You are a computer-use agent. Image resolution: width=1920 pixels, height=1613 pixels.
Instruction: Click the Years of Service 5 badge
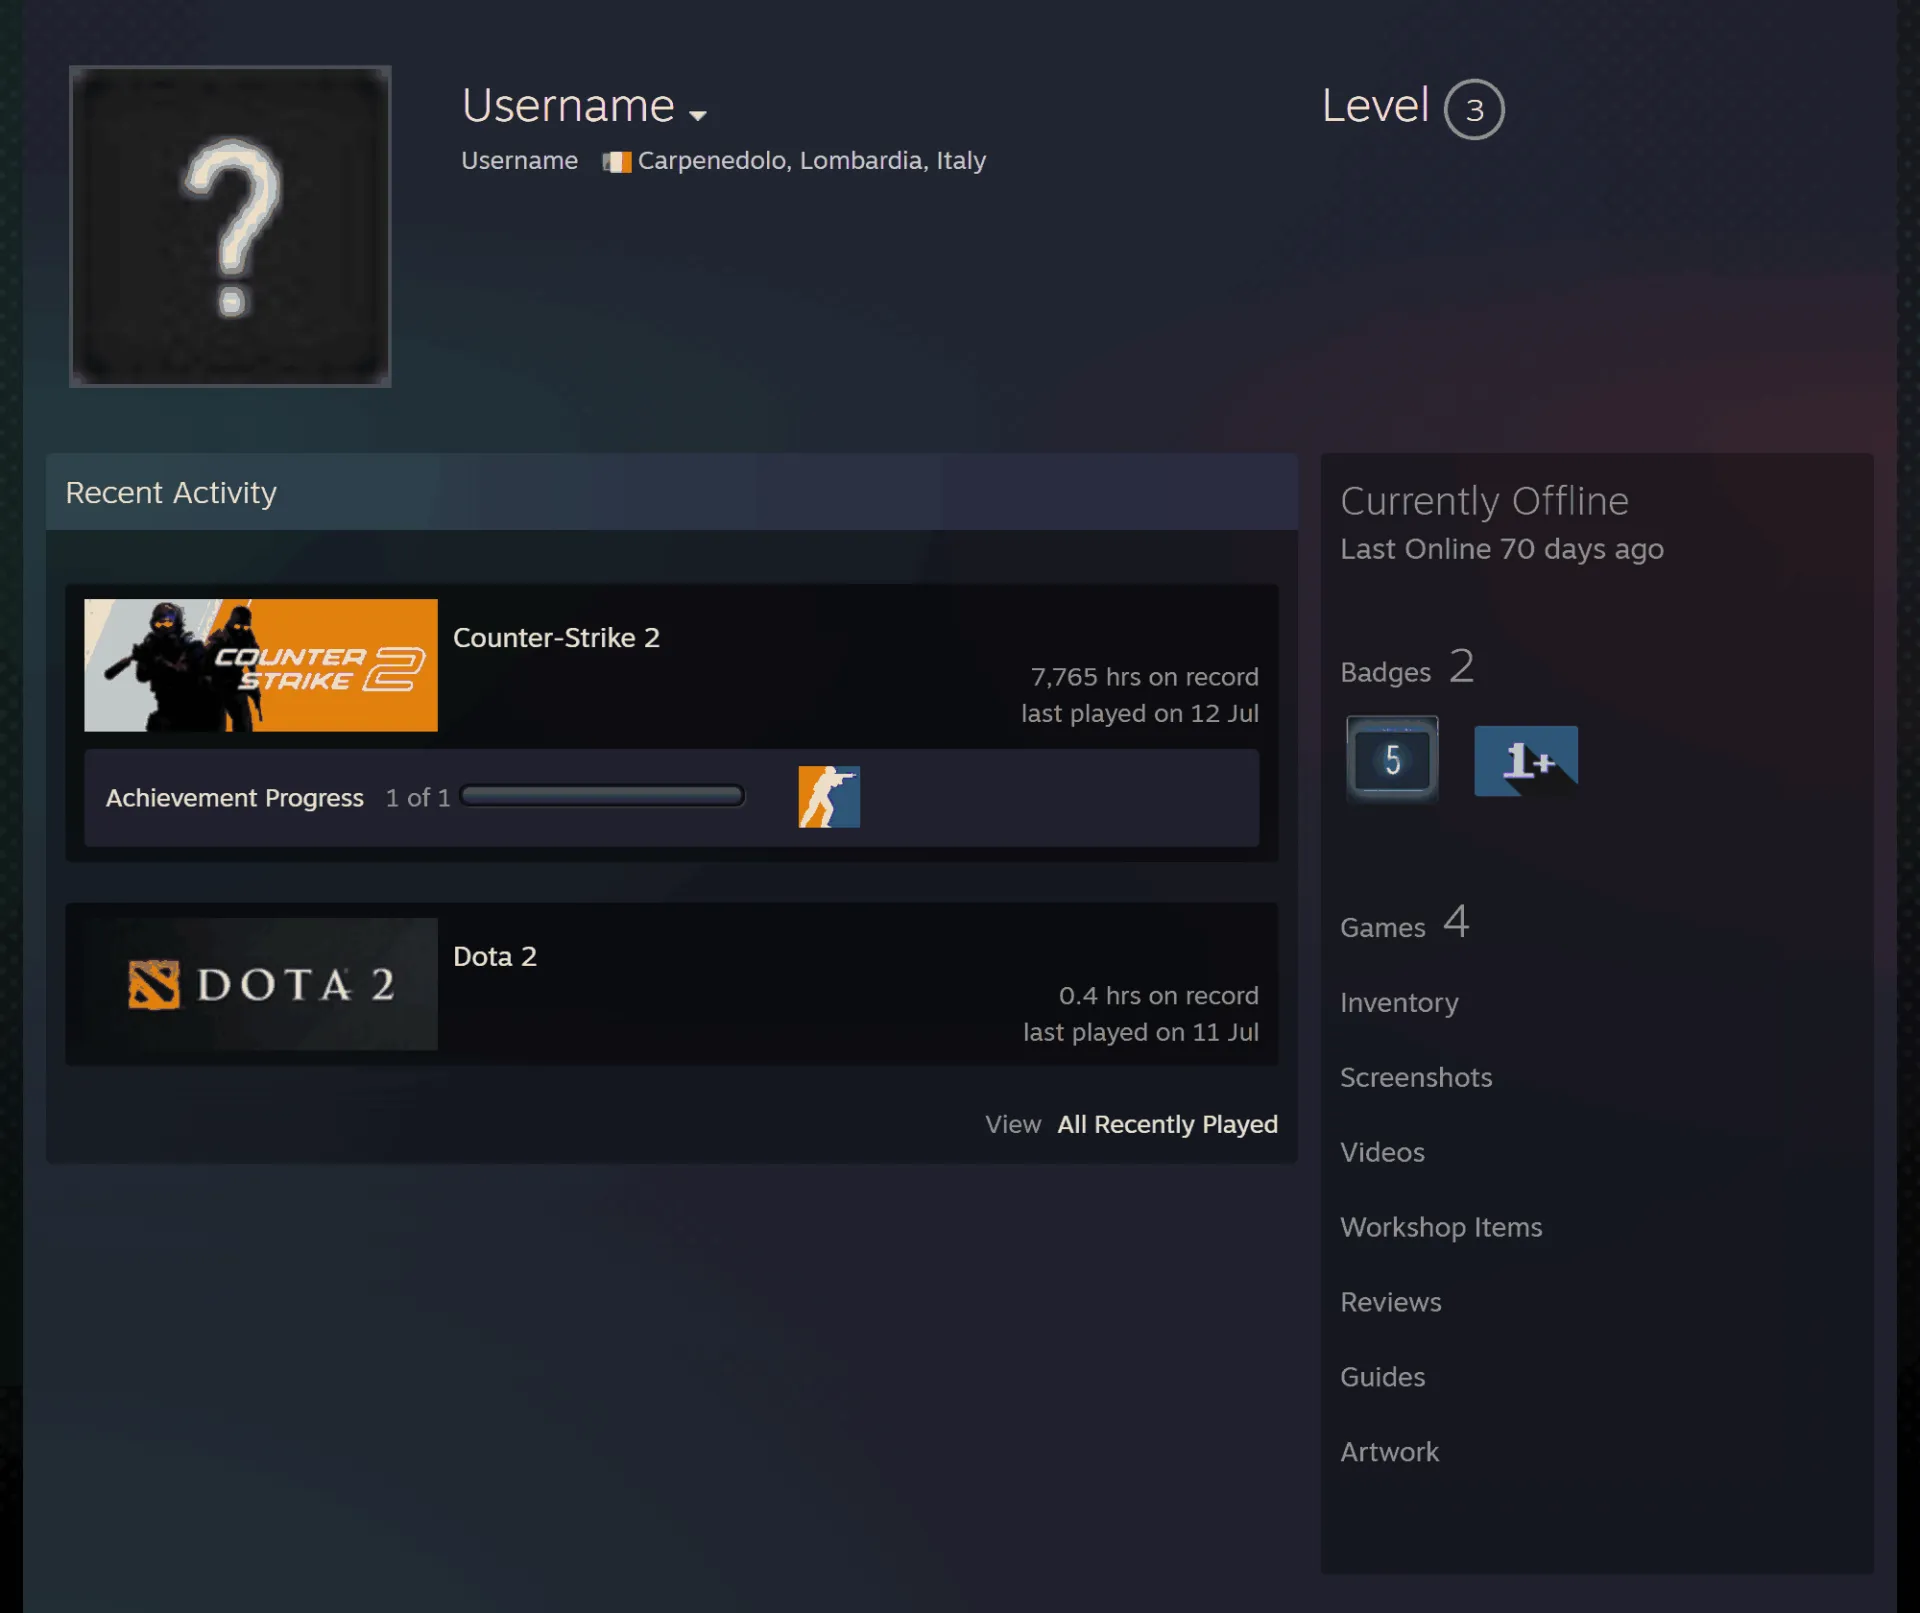tap(1392, 760)
